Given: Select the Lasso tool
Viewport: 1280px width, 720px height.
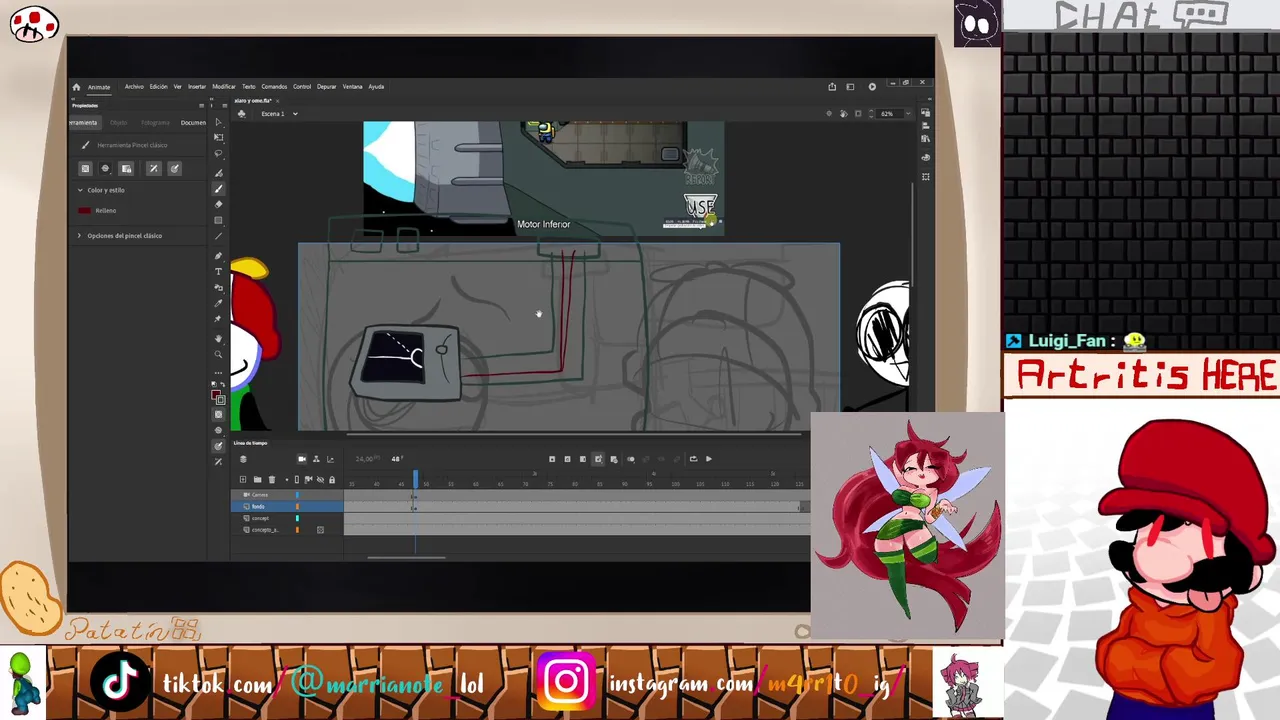Looking at the screenshot, I should (x=218, y=154).
